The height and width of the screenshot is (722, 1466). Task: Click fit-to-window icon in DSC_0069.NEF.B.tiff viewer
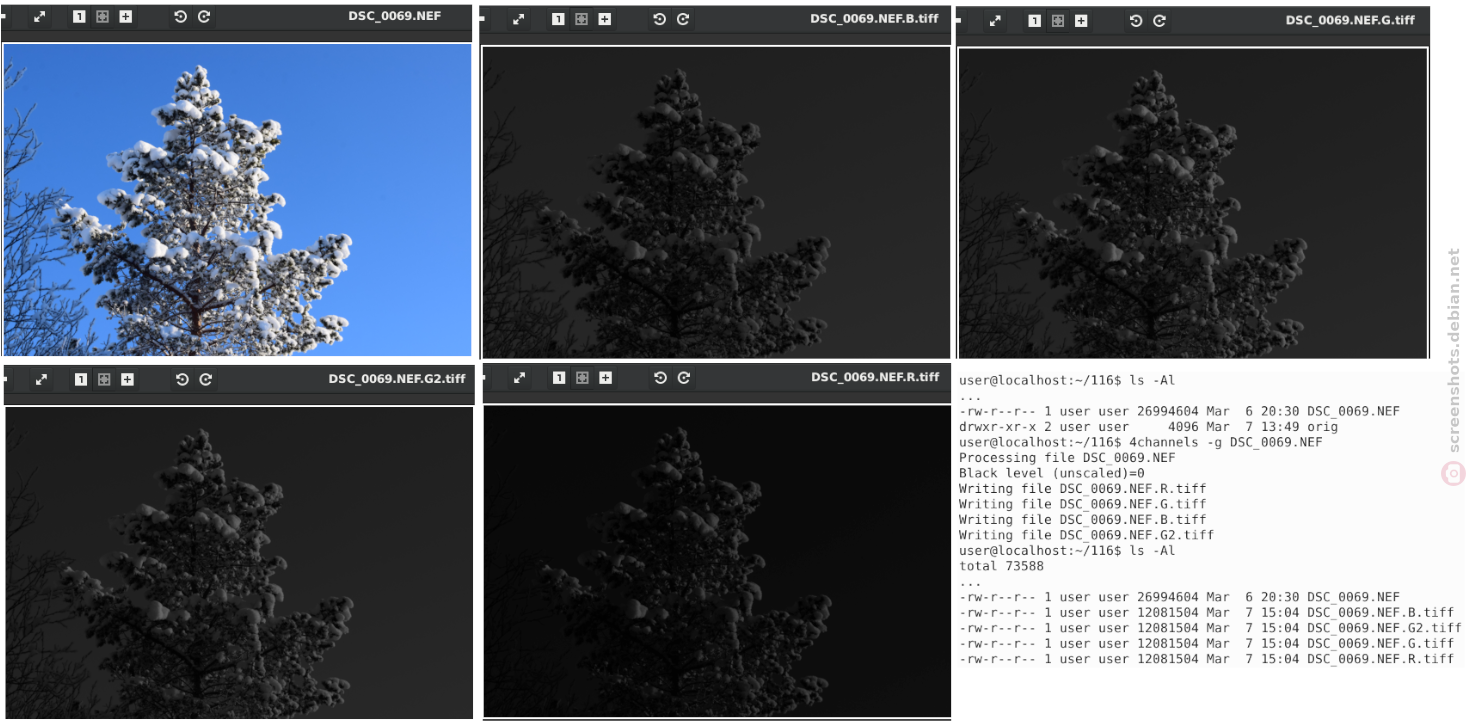(581, 19)
